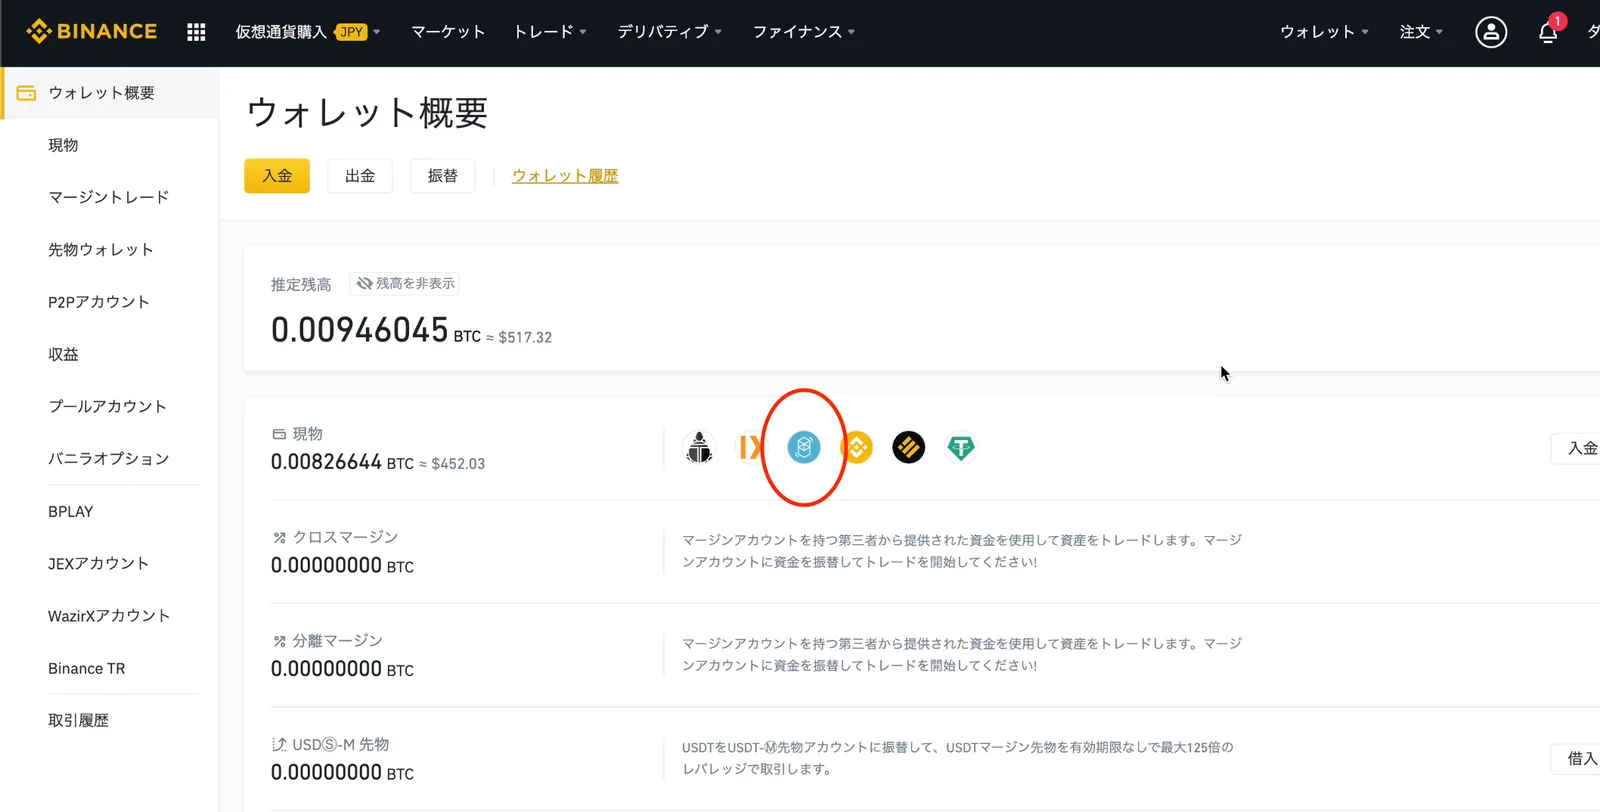Click the wallet icon beside ウォレット概要
Viewport: 1600px width, 812px height.
[27, 93]
